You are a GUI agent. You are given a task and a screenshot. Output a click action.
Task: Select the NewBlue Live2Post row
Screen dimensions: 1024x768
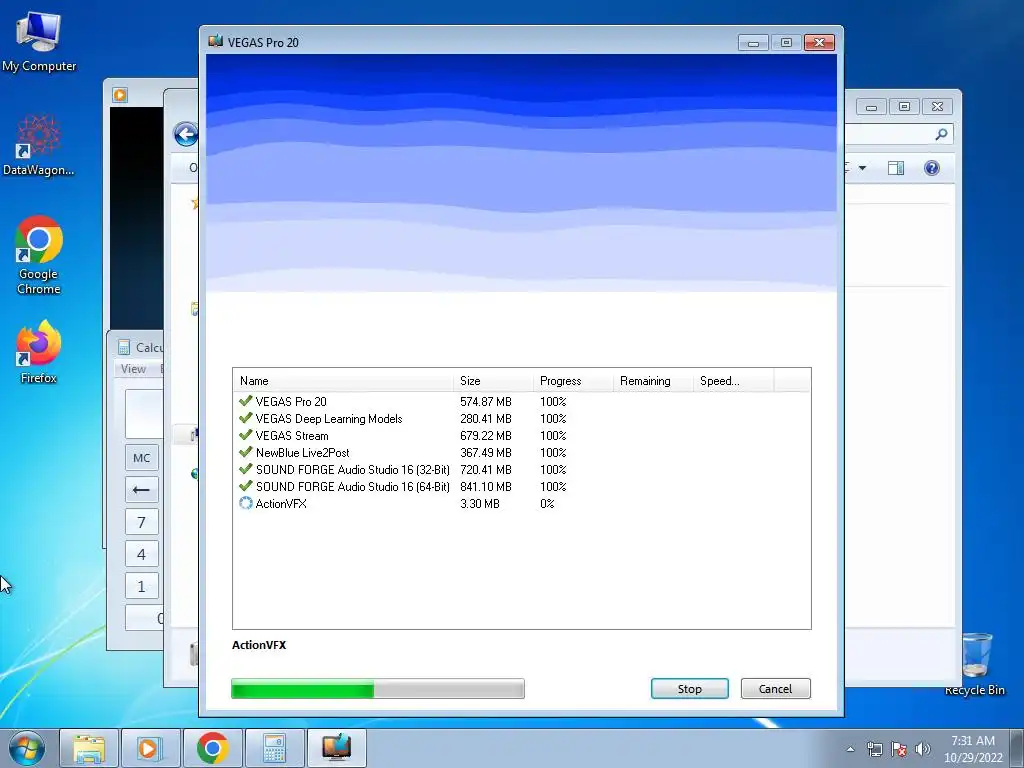[x=521, y=453]
